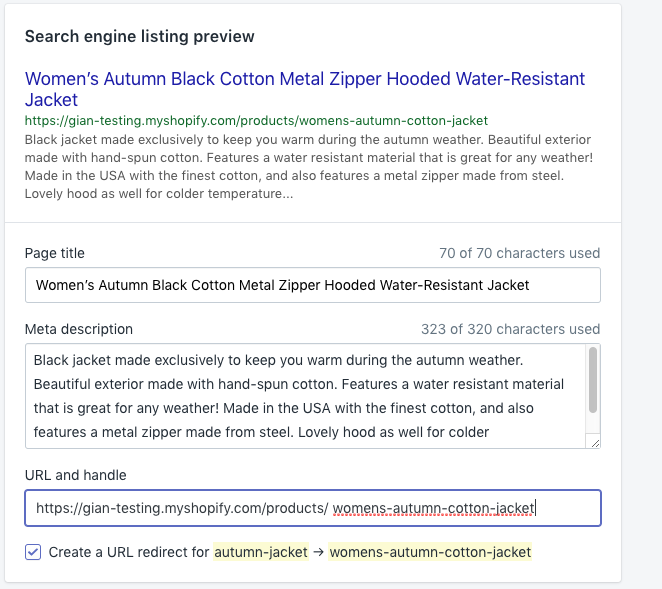
Task: Click the Page title input field
Action: pos(313,285)
